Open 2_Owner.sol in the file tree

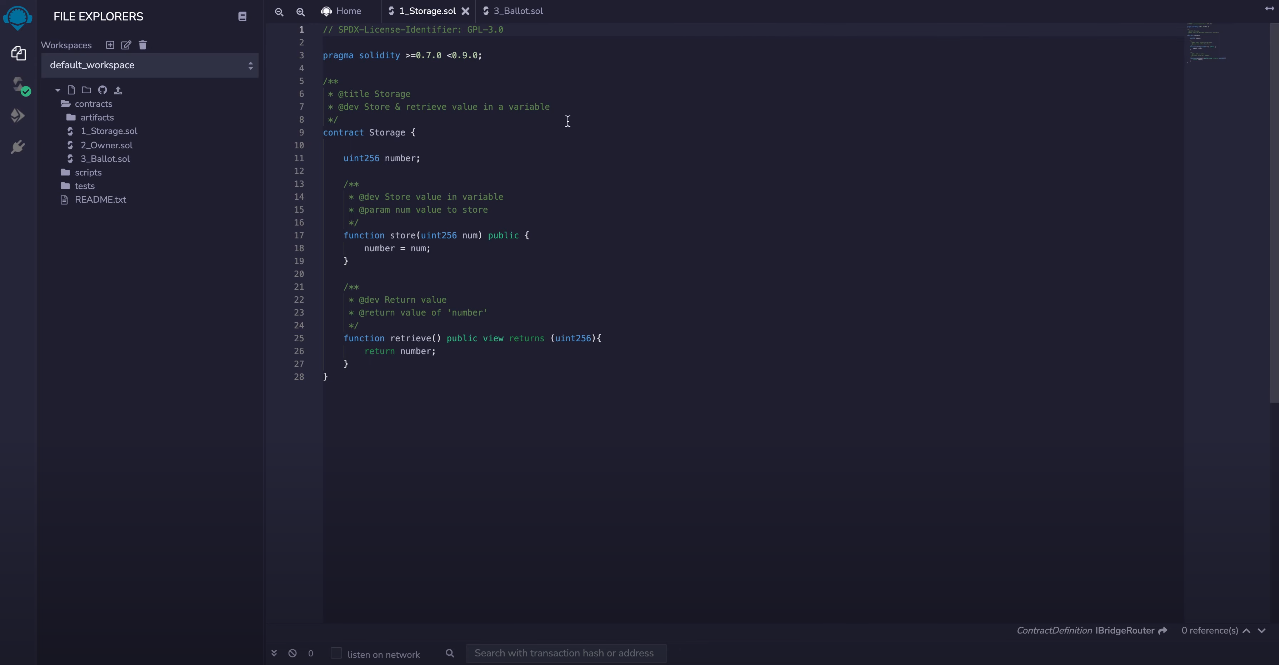pyautogui.click(x=106, y=145)
